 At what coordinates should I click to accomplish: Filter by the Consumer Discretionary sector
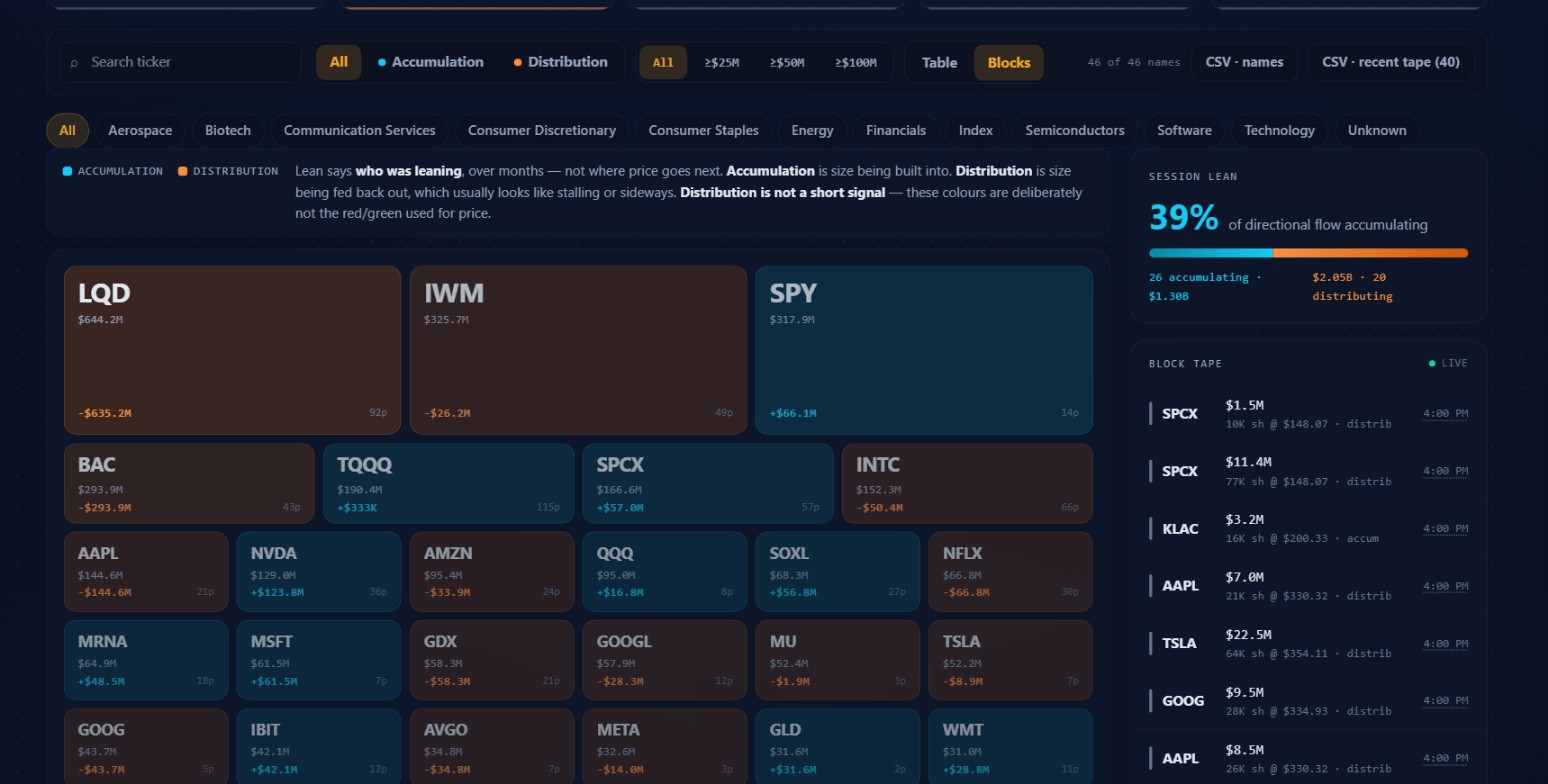tap(542, 130)
